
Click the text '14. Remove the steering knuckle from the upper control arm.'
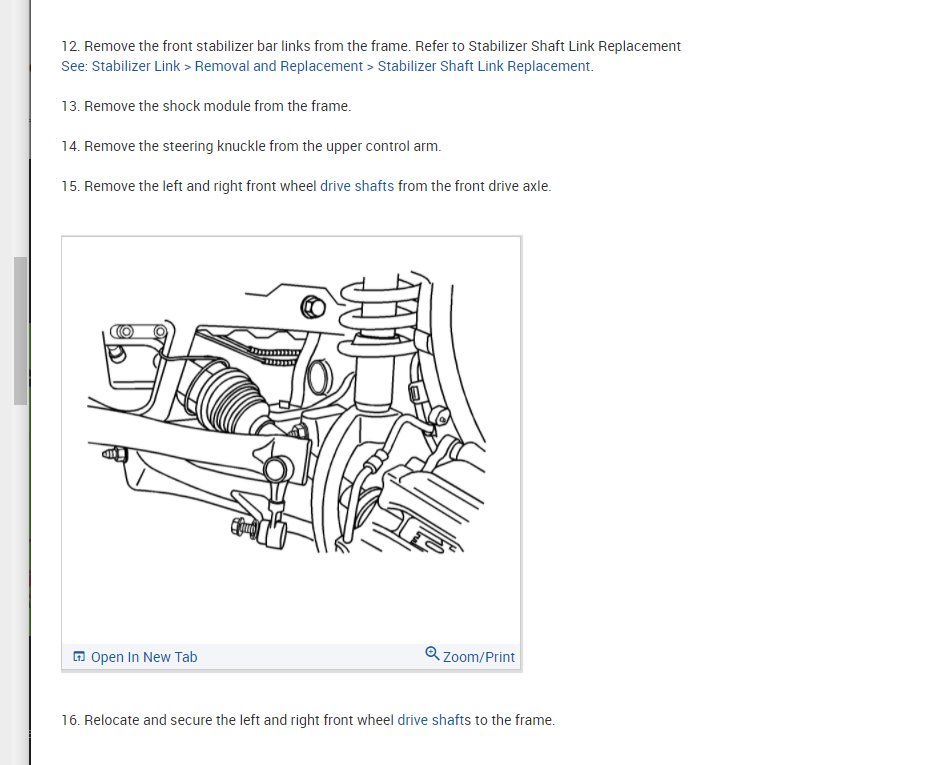251,146
